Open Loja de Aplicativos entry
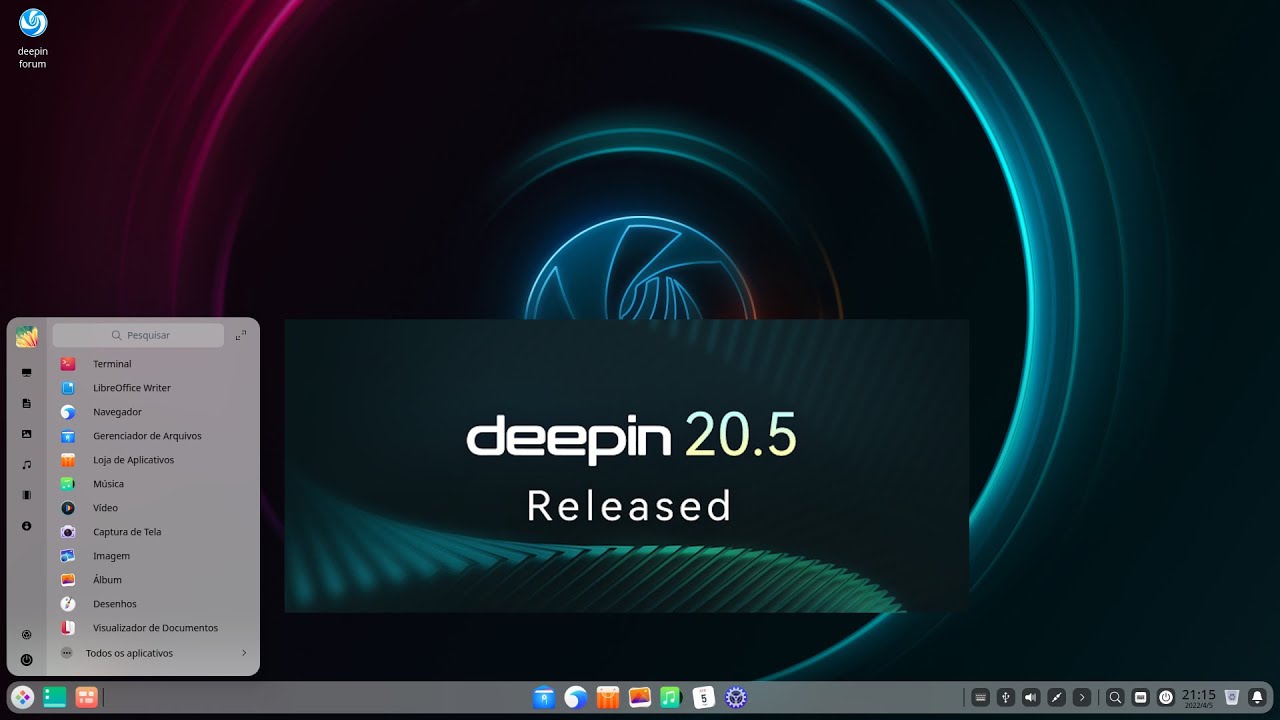This screenshot has width=1280, height=720. 153,460
